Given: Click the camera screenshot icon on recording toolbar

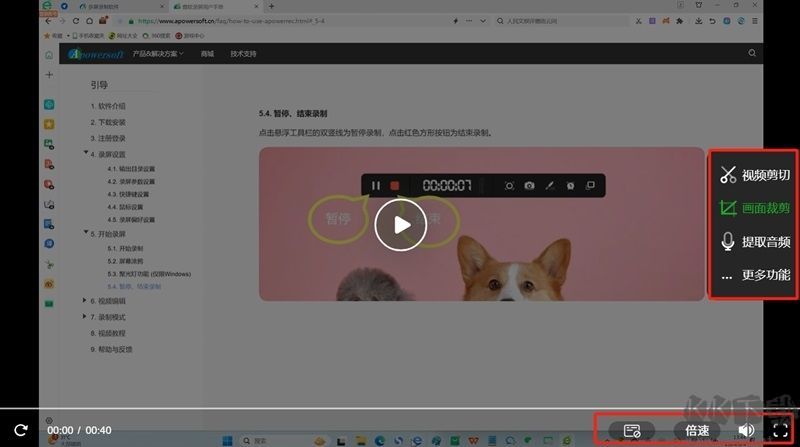Looking at the screenshot, I should pos(530,186).
